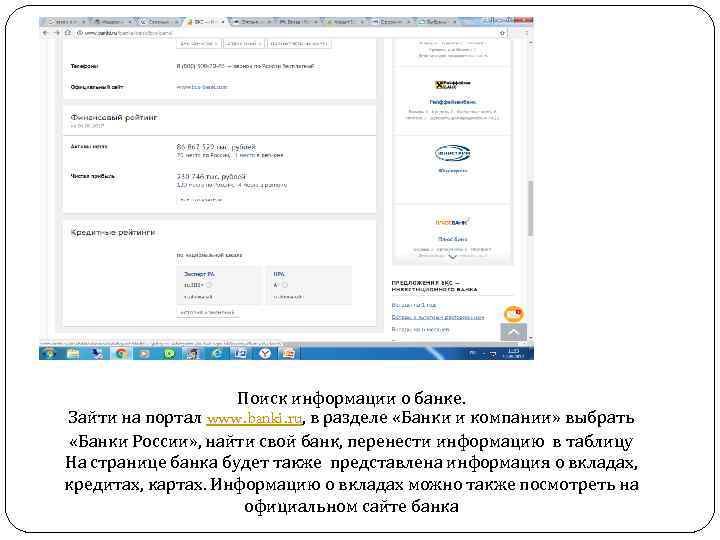Click the Телефоны label

click(x=84, y=66)
